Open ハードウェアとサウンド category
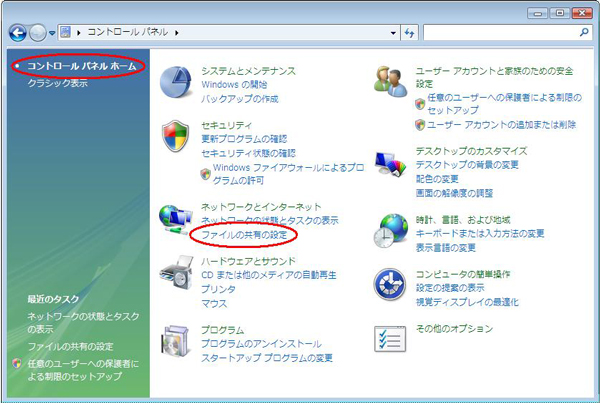 [x=248, y=261]
